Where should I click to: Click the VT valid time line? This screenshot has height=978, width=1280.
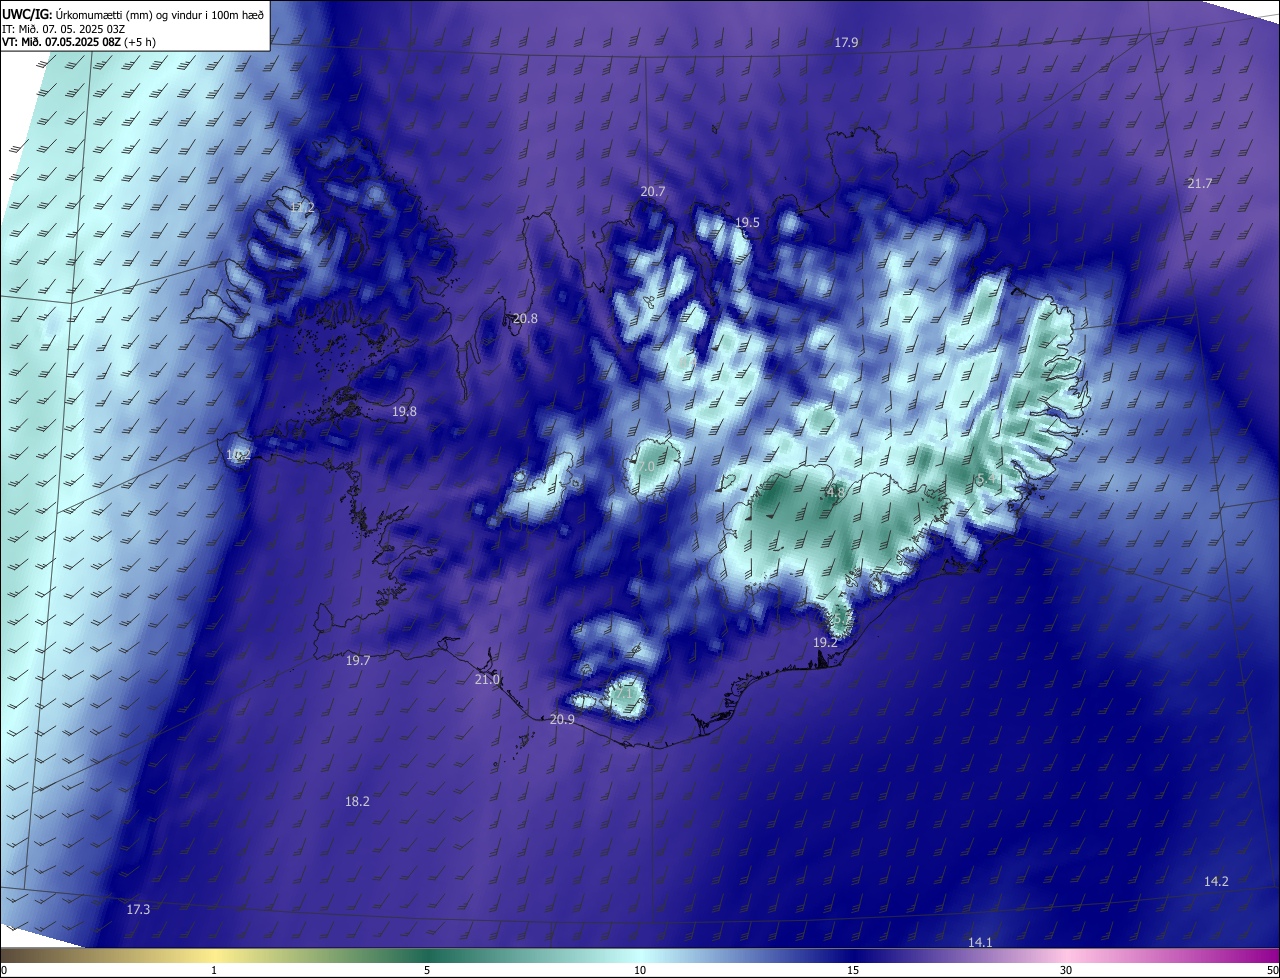(x=79, y=42)
